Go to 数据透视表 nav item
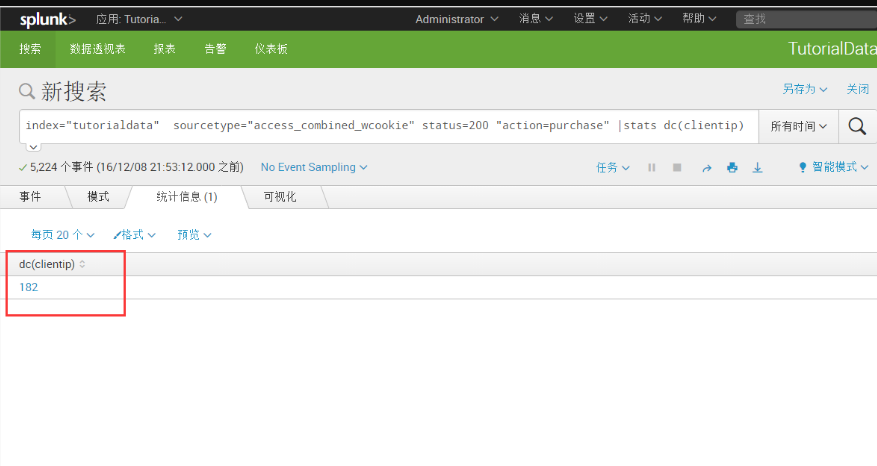 (x=97, y=49)
